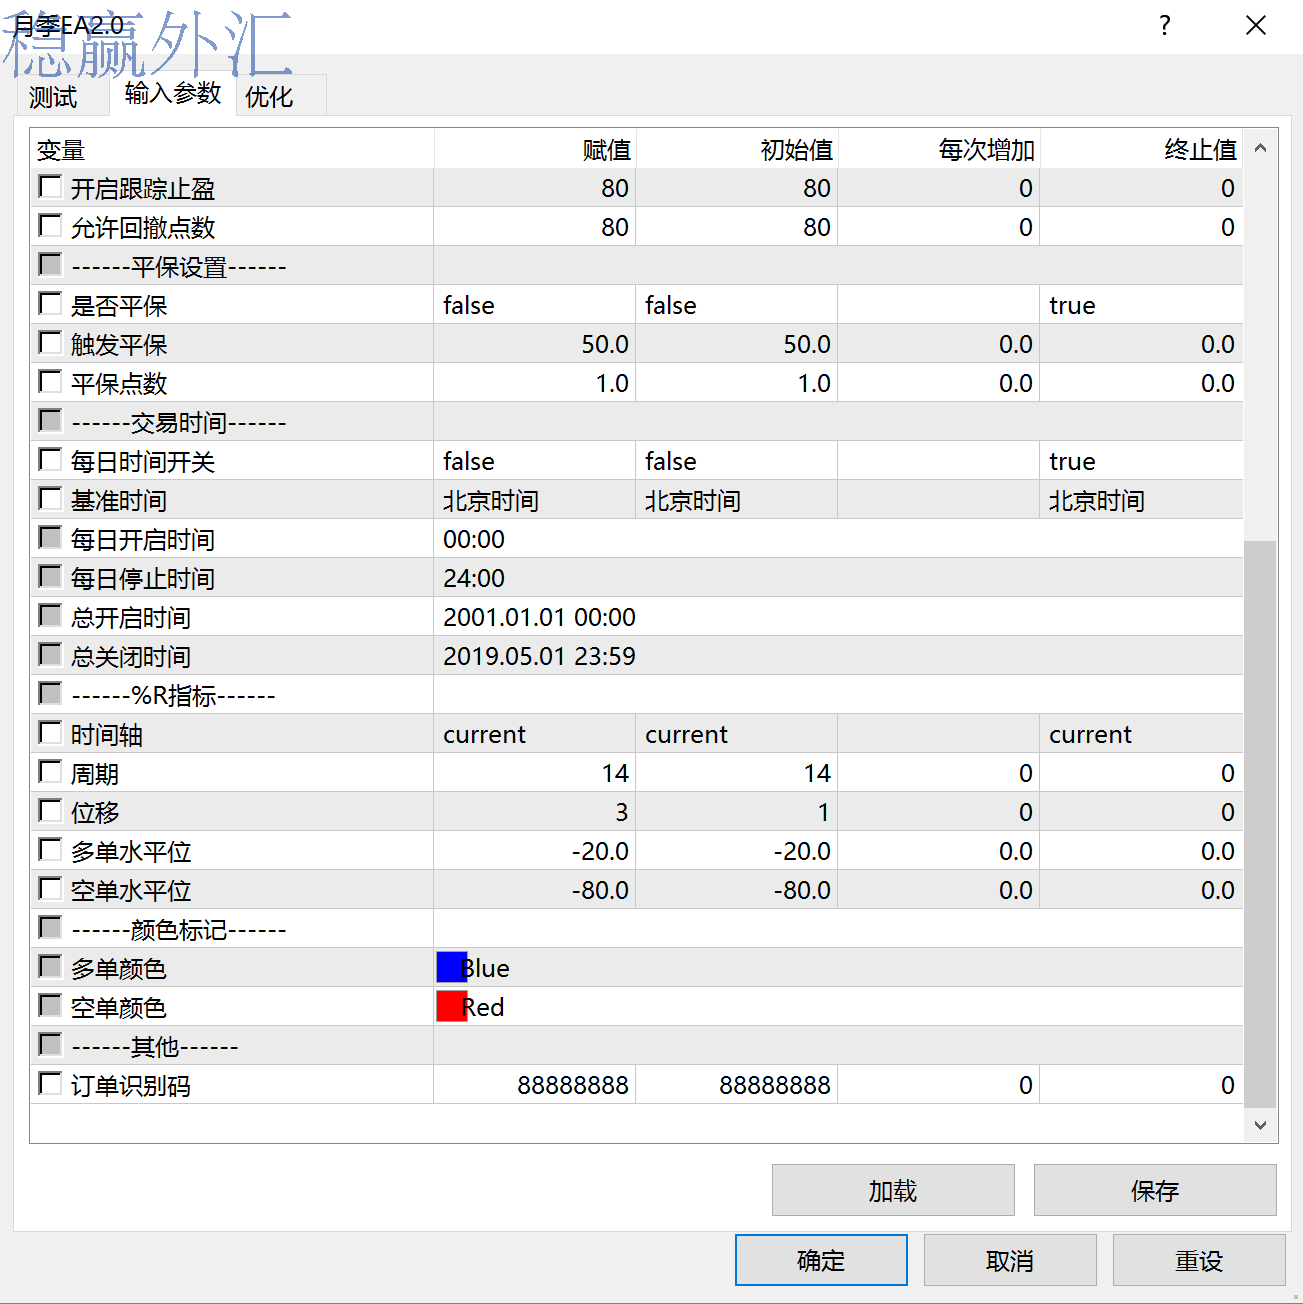The image size is (1303, 1304).
Task: Click the scrollbar down arrow
Action: point(1260,1125)
